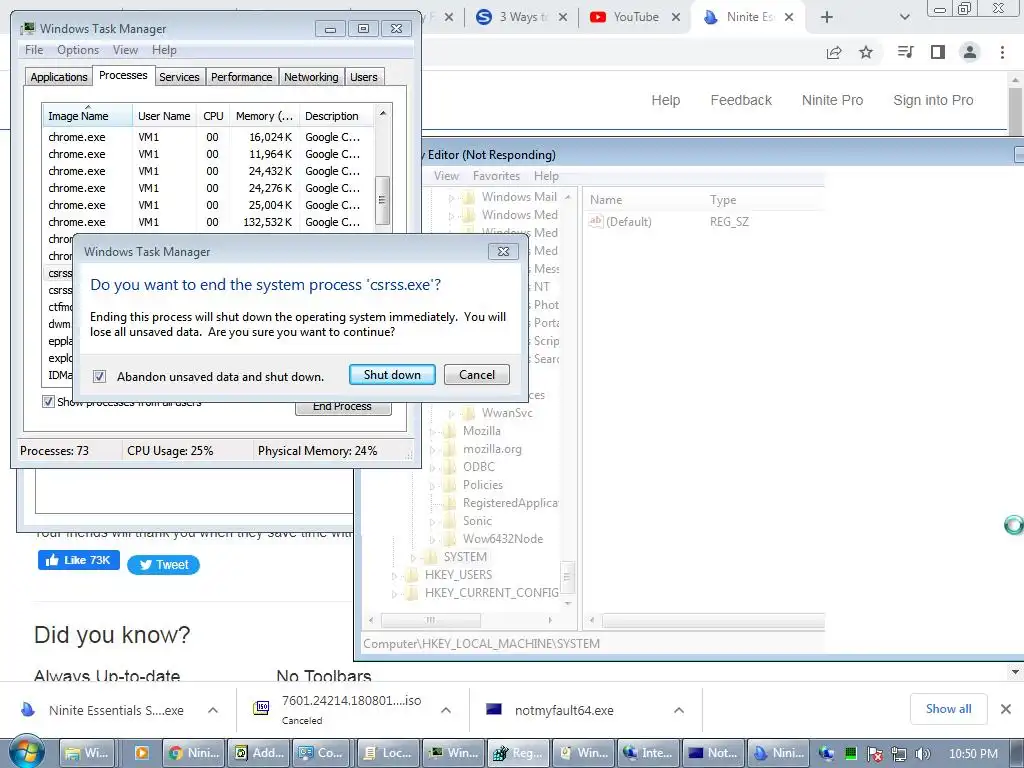This screenshot has height=768, width=1024.
Task: Click the Tweet button
Action: [x=163, y=565]
